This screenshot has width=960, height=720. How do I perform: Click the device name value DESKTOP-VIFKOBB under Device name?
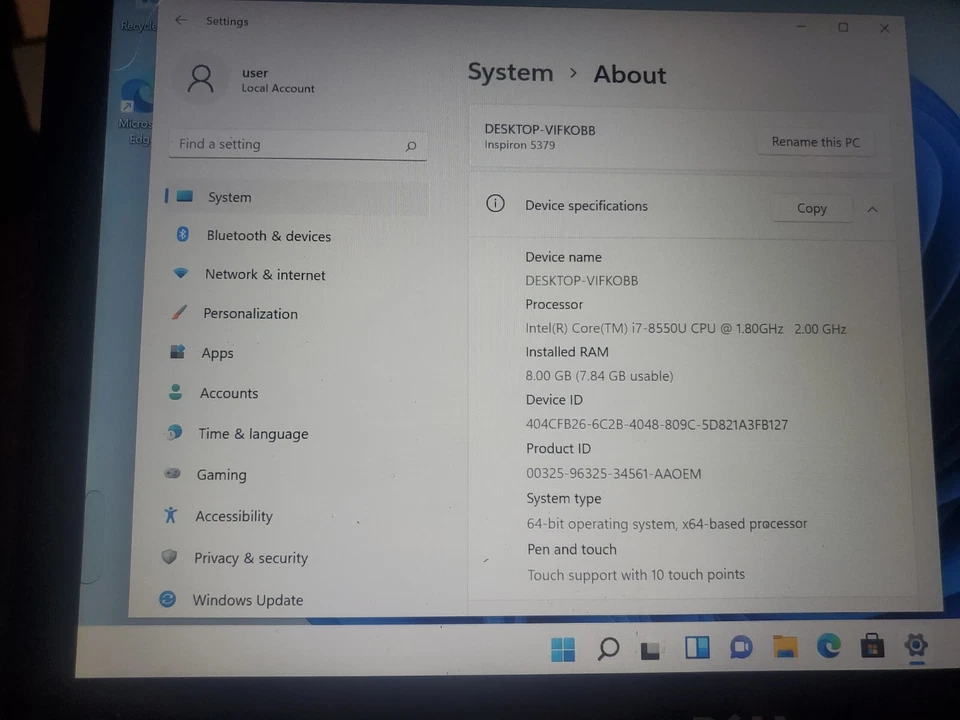pos(582,280)
